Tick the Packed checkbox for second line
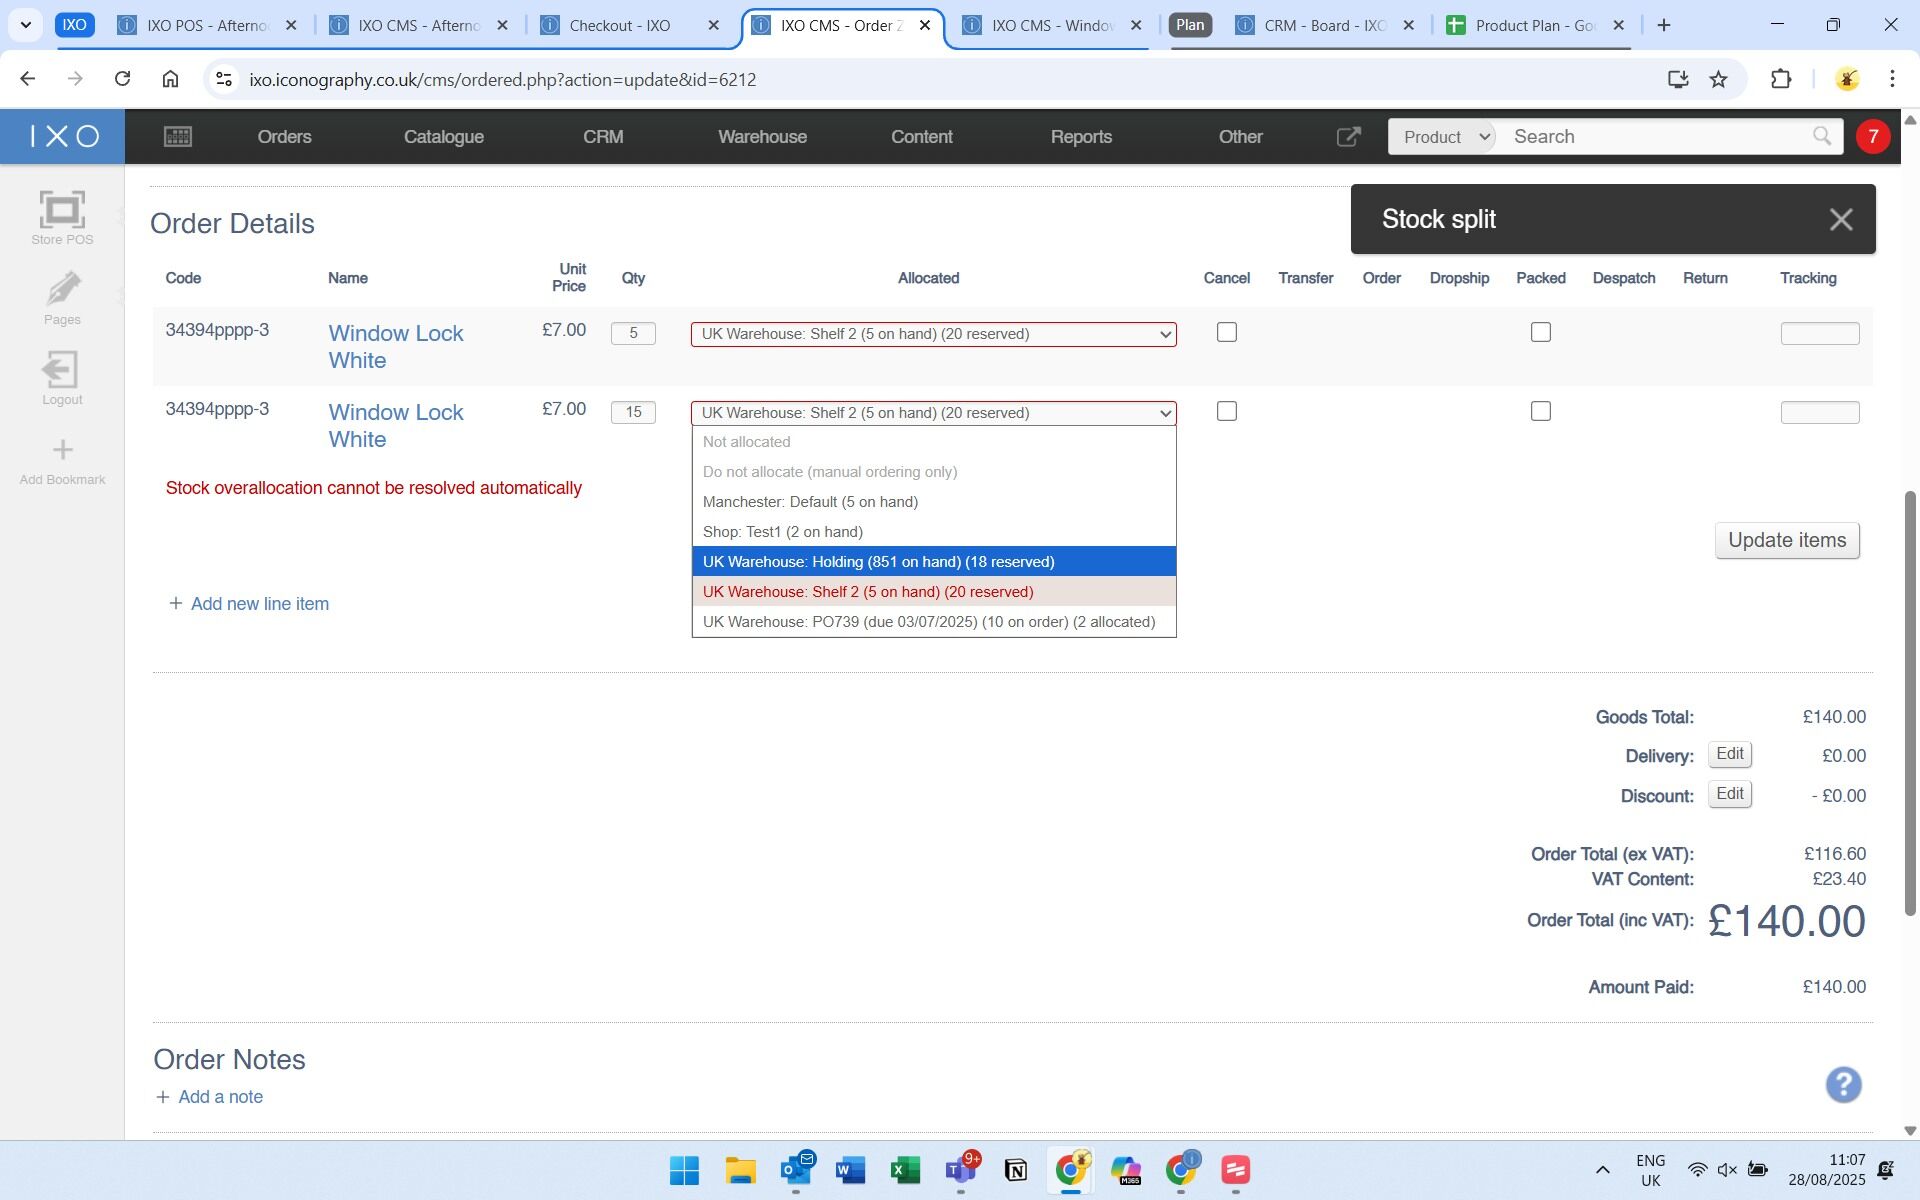The width and height of the screenshot is (1920, 1200). 1540,411
